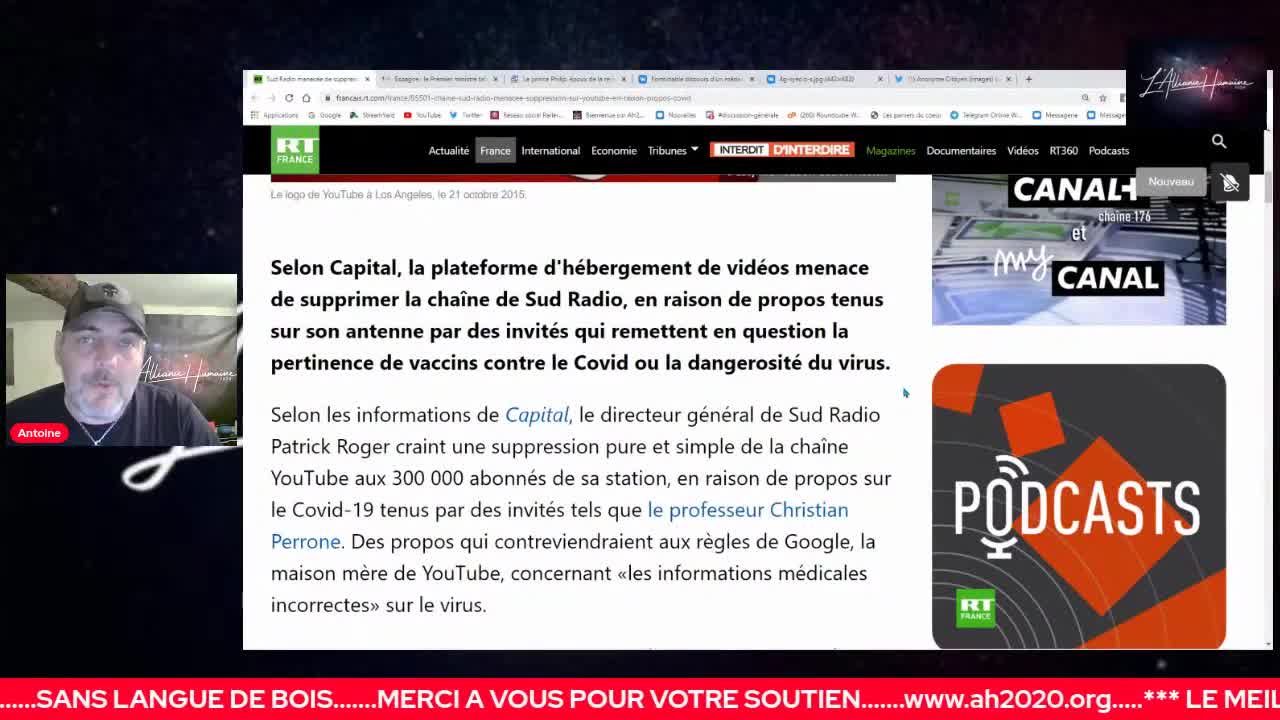Open the #discussion-générale bookmark

(742, 115)
